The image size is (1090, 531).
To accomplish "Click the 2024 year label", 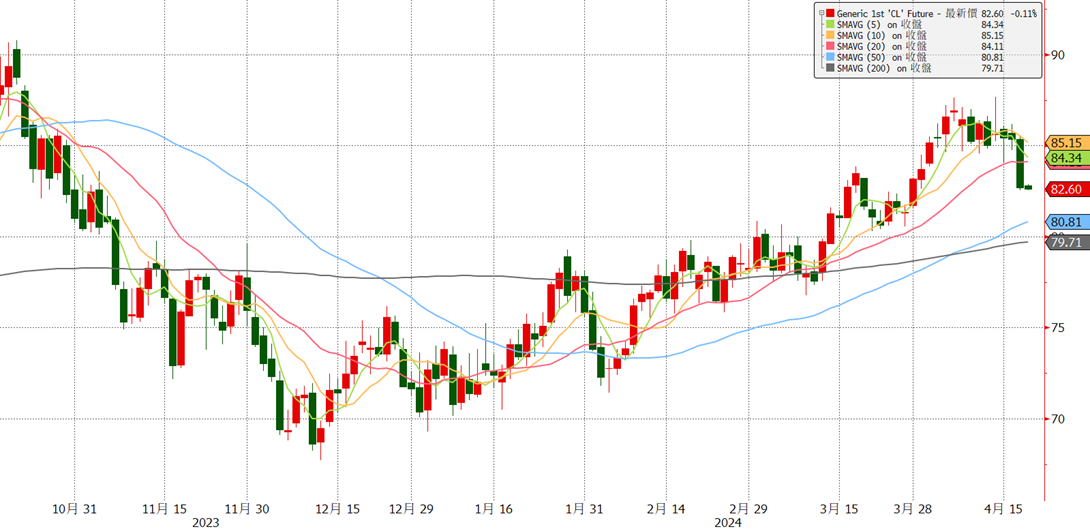I will click(729, 523).
